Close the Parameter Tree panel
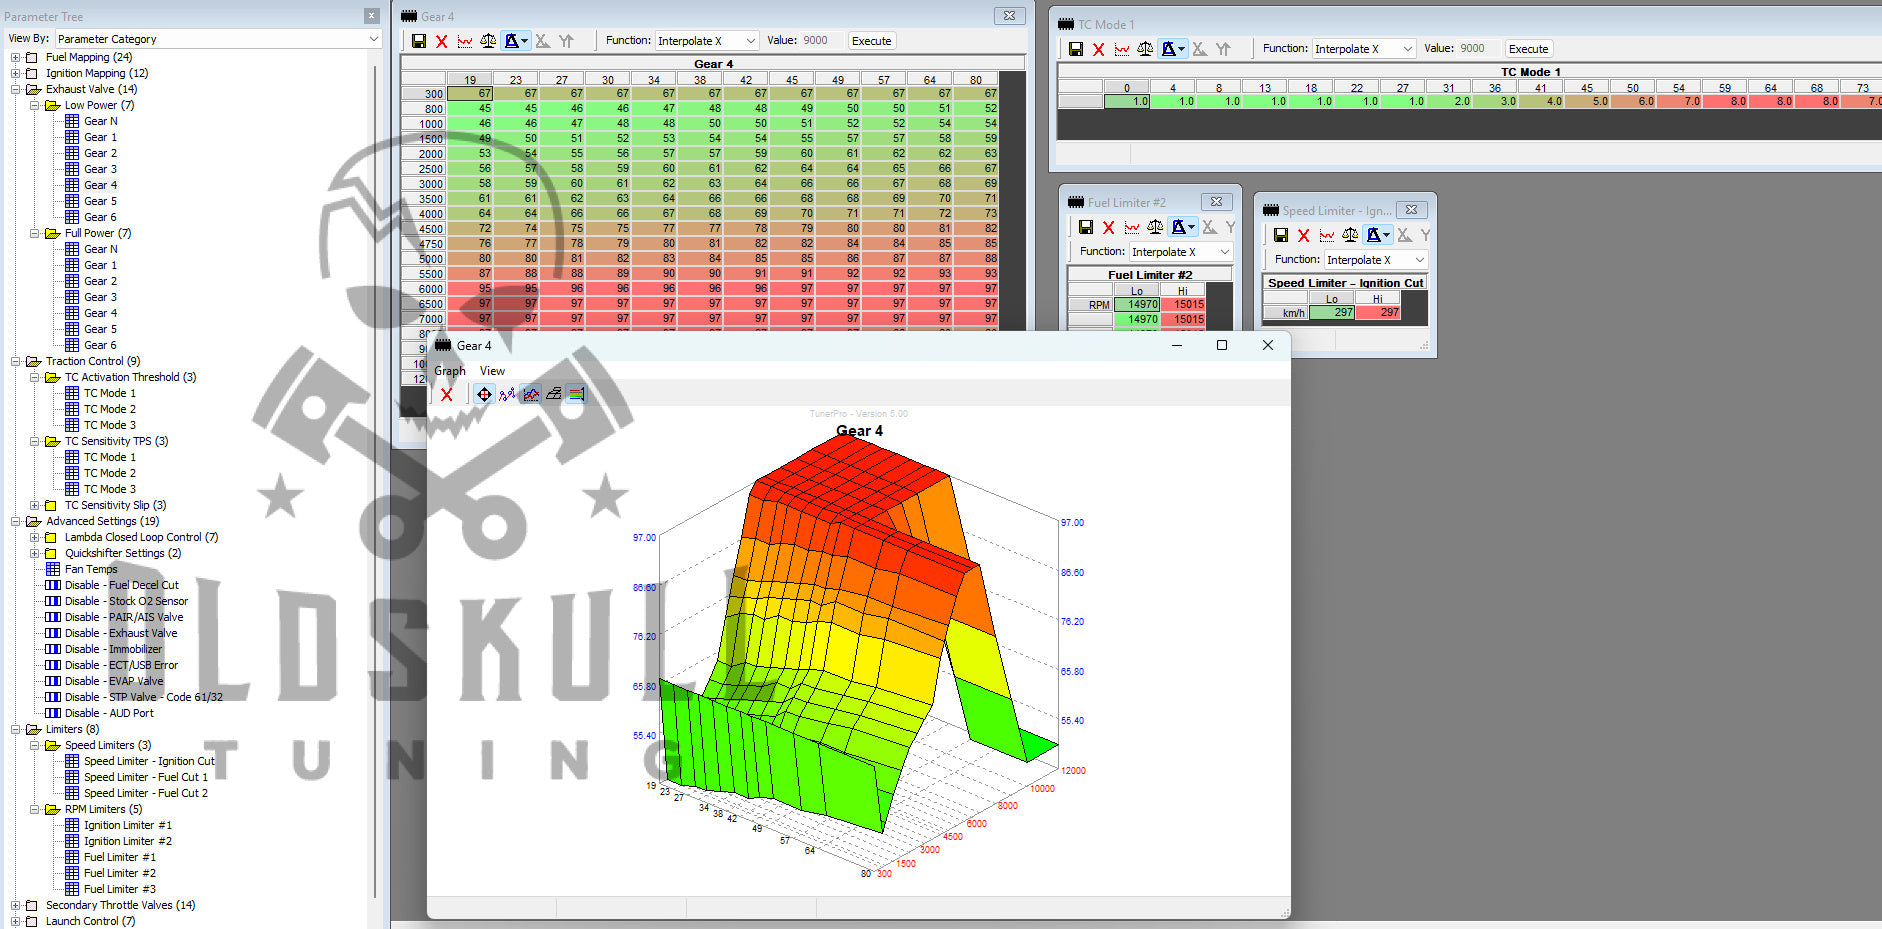1882x929 pixels. click(371, 16)
